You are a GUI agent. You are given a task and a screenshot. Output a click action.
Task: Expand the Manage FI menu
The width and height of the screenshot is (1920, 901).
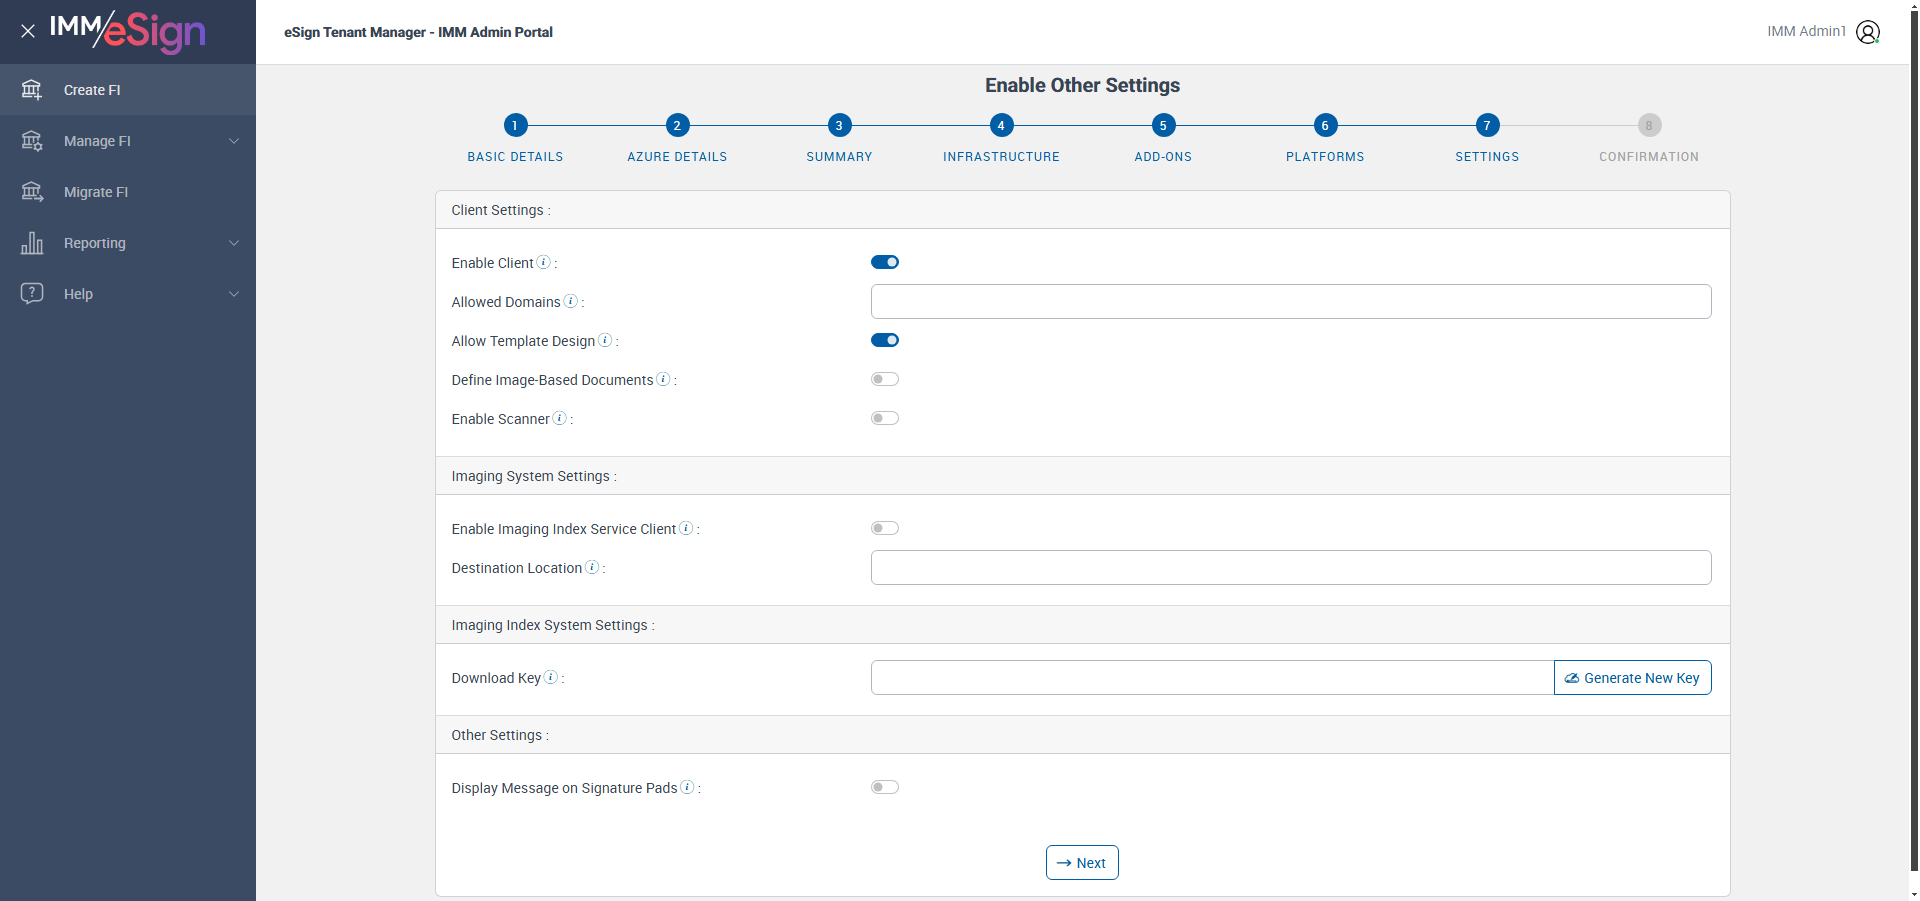click(233, 141)
